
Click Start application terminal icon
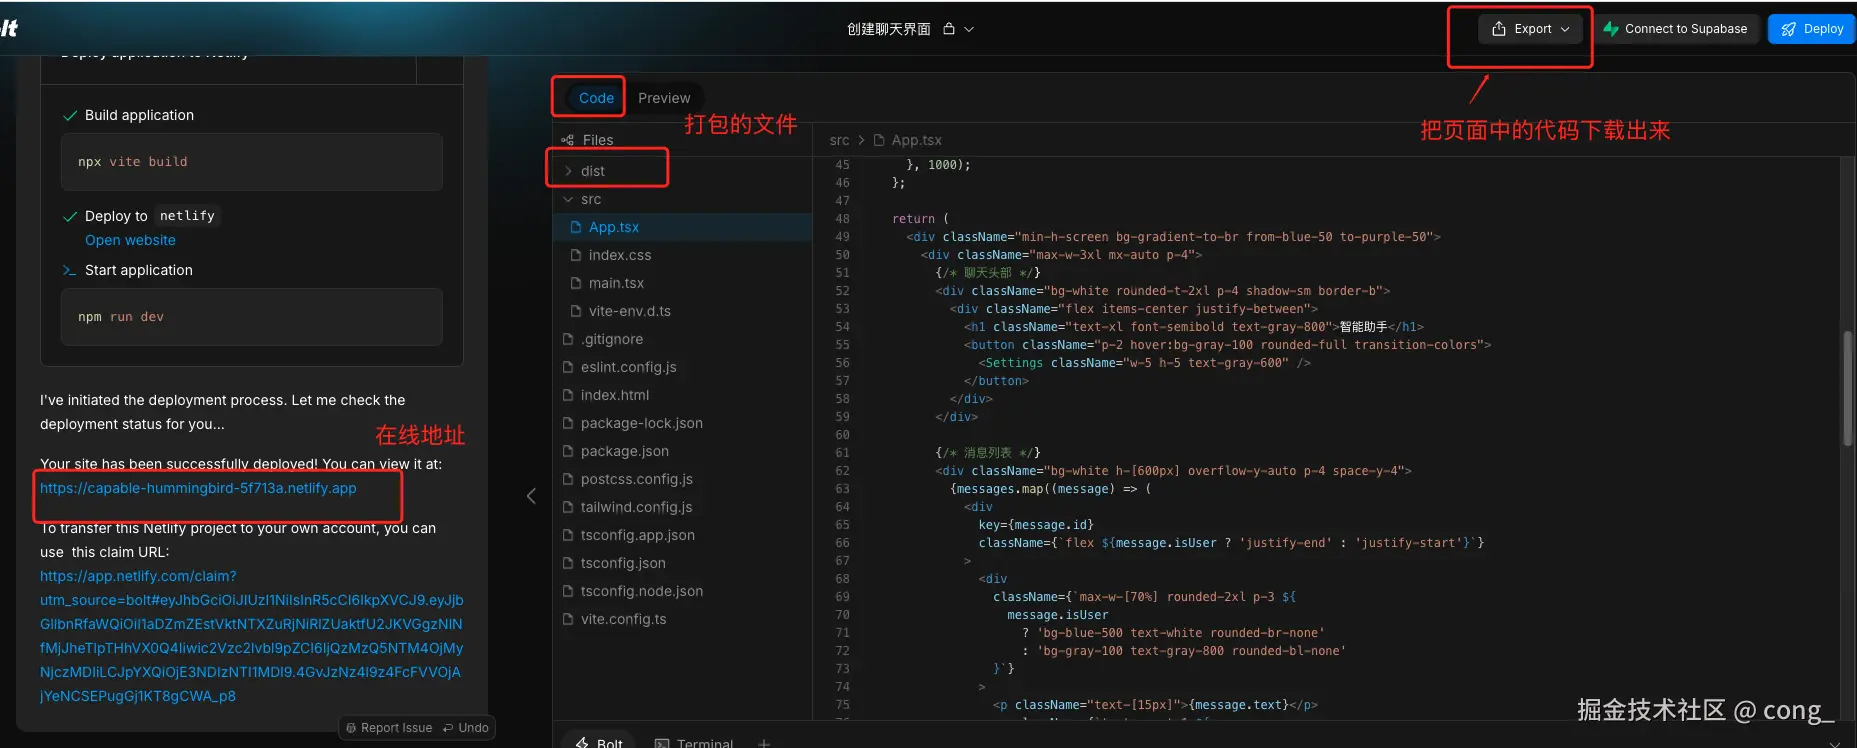(x=69, y=271)
